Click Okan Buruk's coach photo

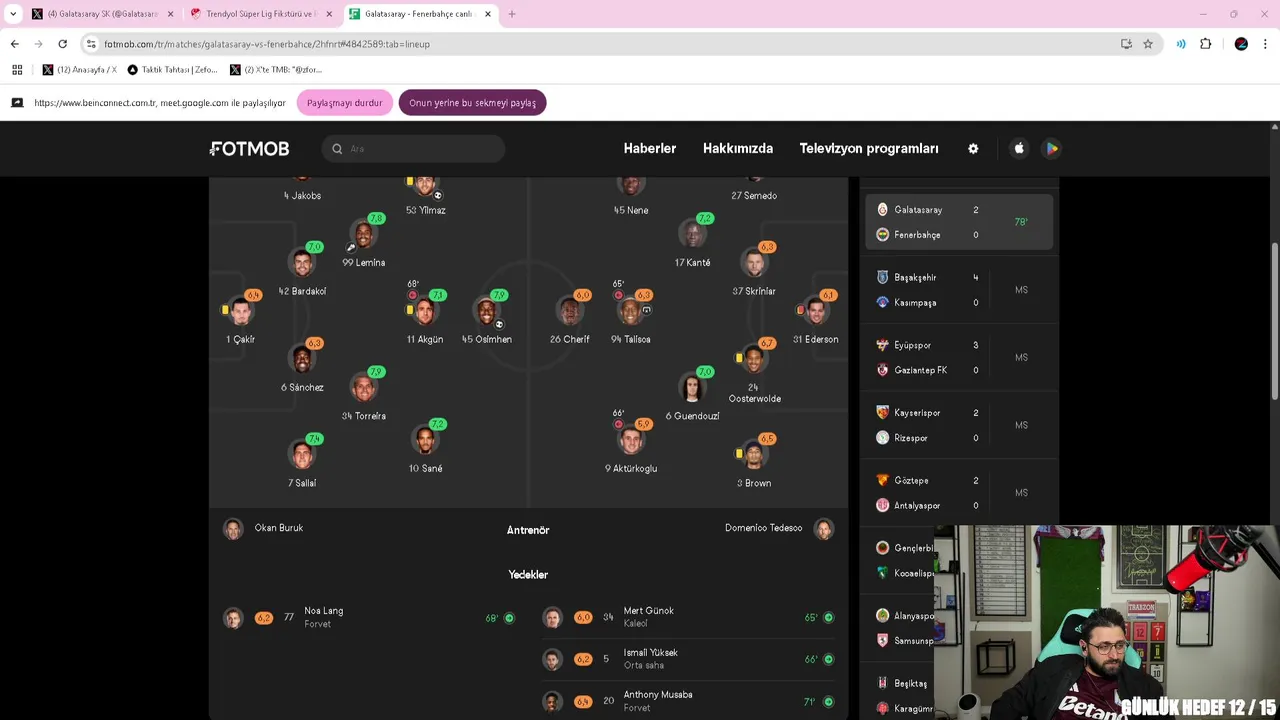[233, 529]
